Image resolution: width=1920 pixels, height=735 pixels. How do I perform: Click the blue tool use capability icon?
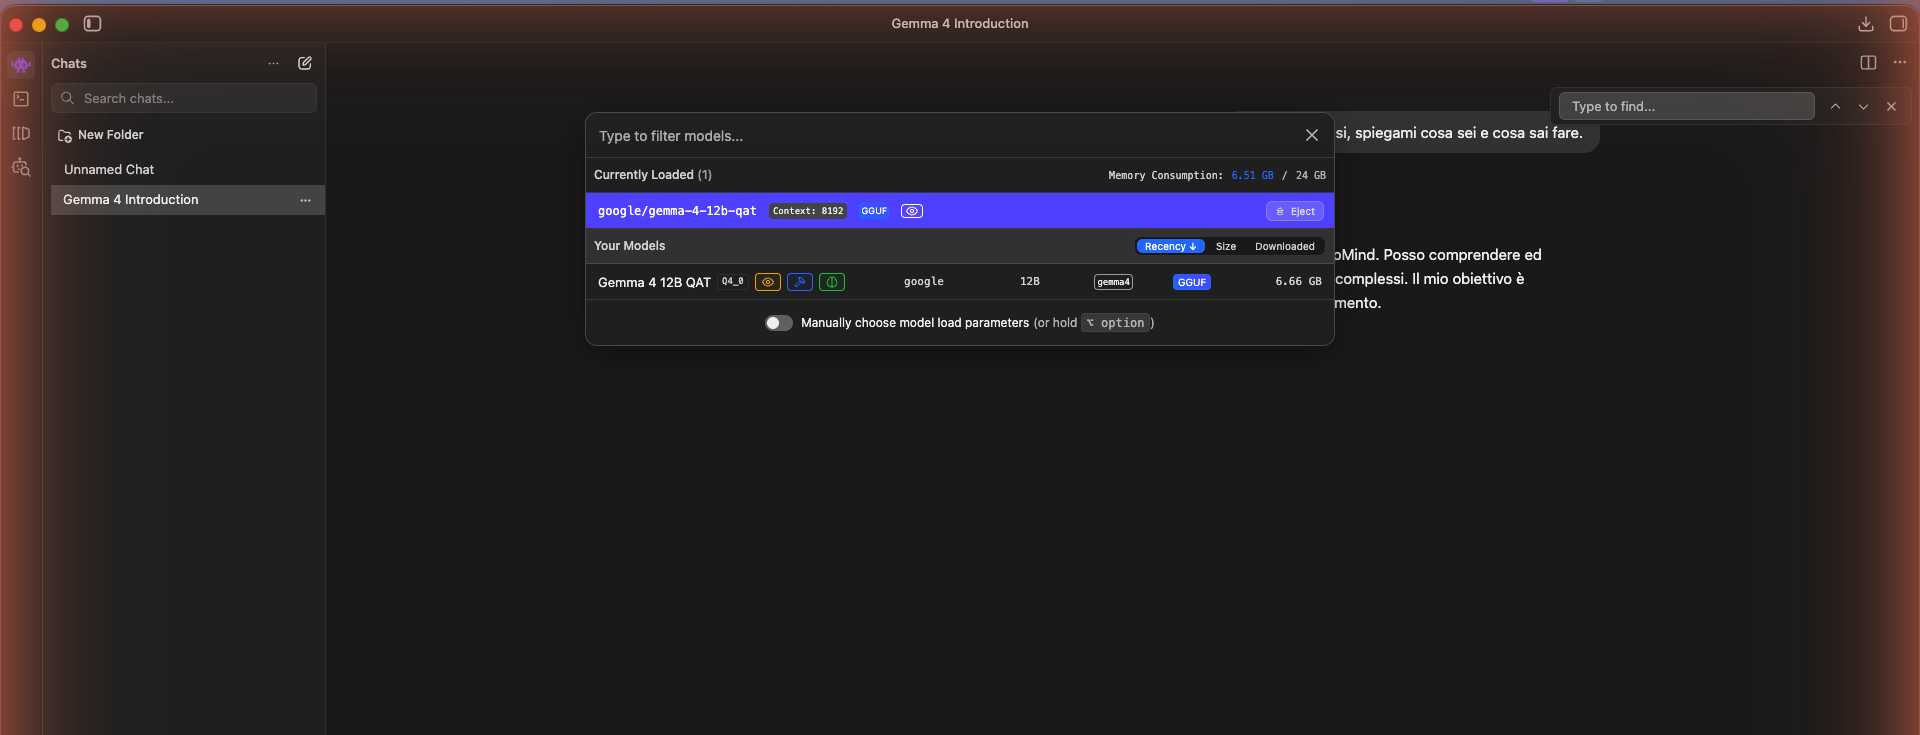(800, 282)
